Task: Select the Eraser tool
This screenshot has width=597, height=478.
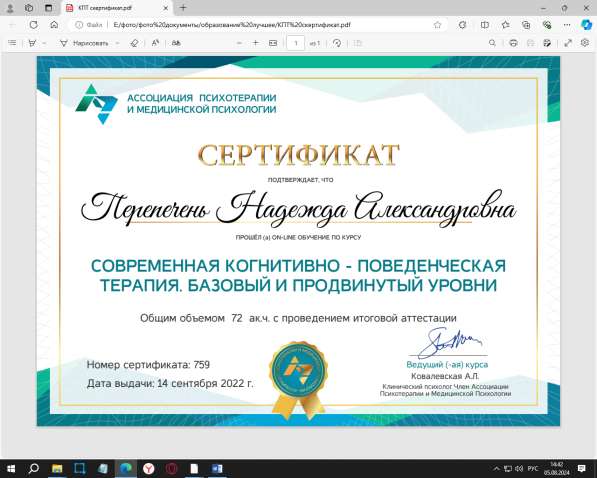Action: pyautogui.click(x=134, y=43)
